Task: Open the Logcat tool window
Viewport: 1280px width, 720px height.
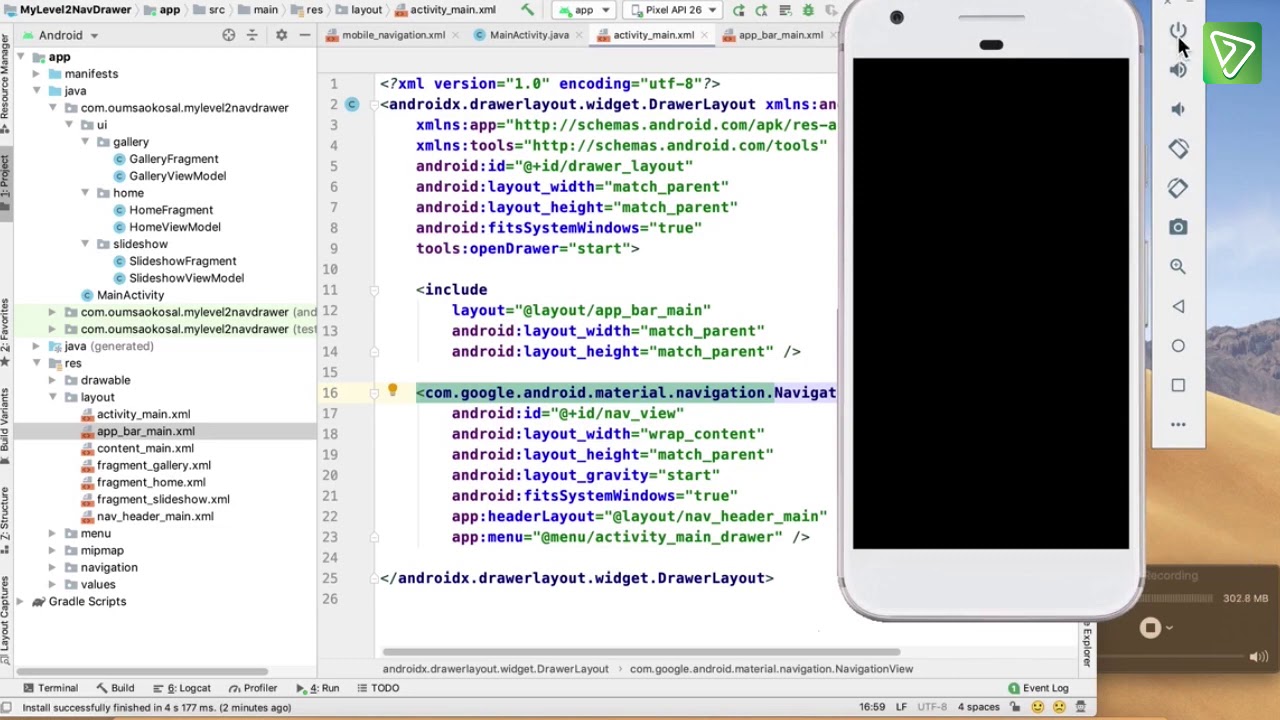Action: click(181, 688)
